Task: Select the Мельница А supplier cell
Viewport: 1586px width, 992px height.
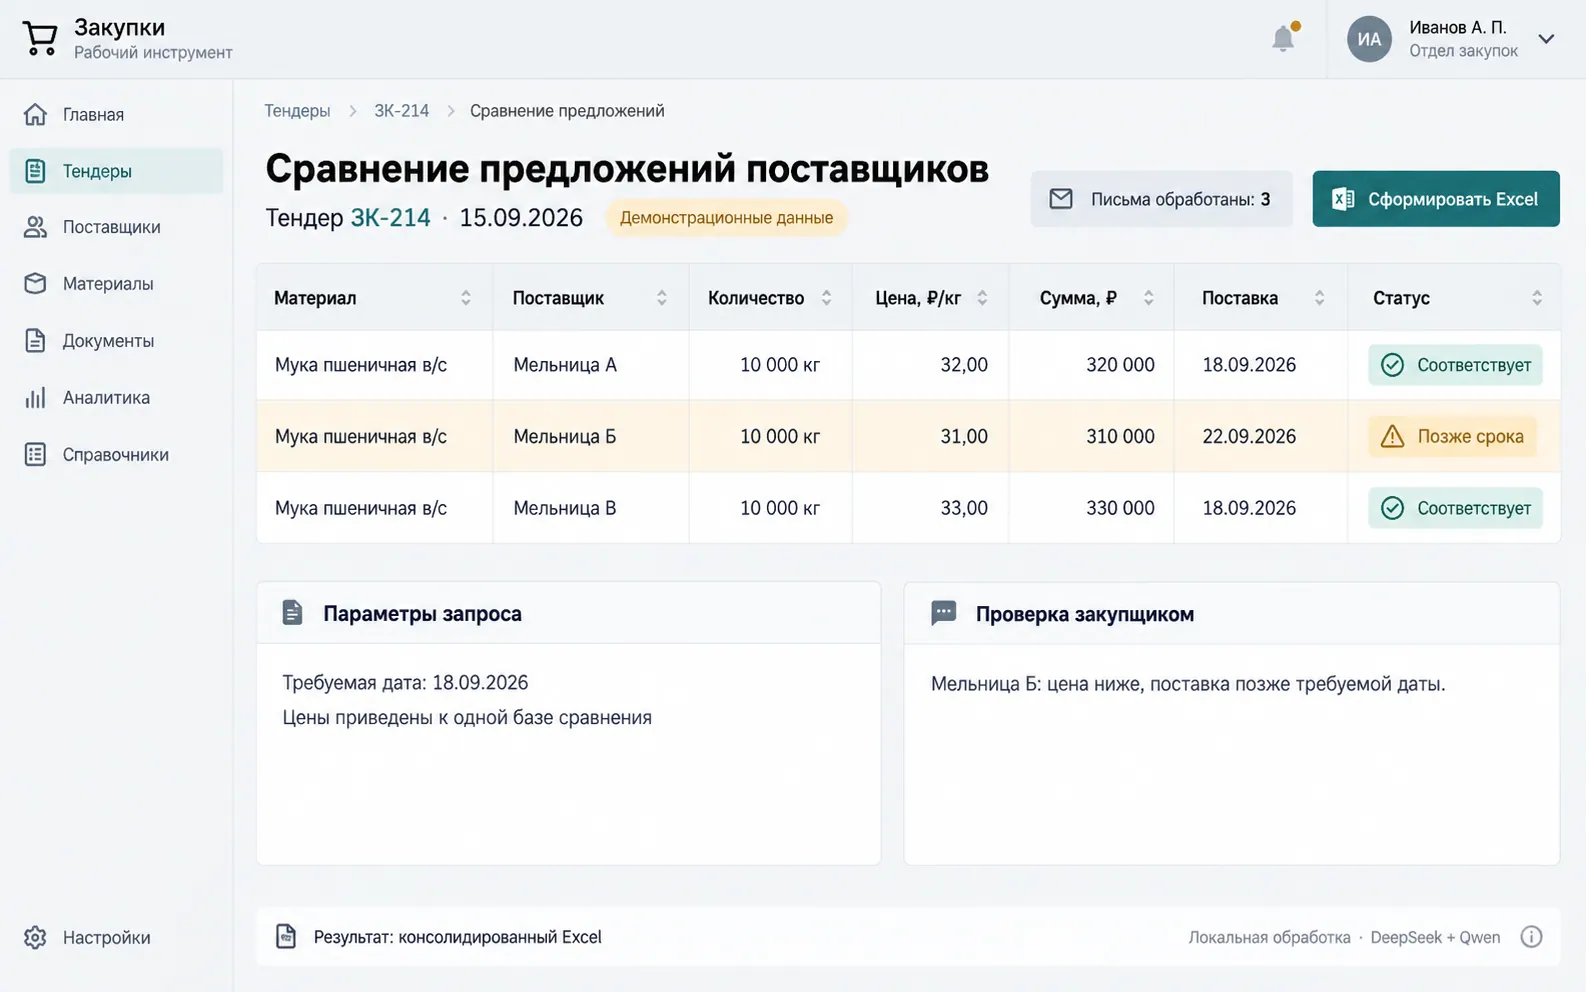Action: 590,365
